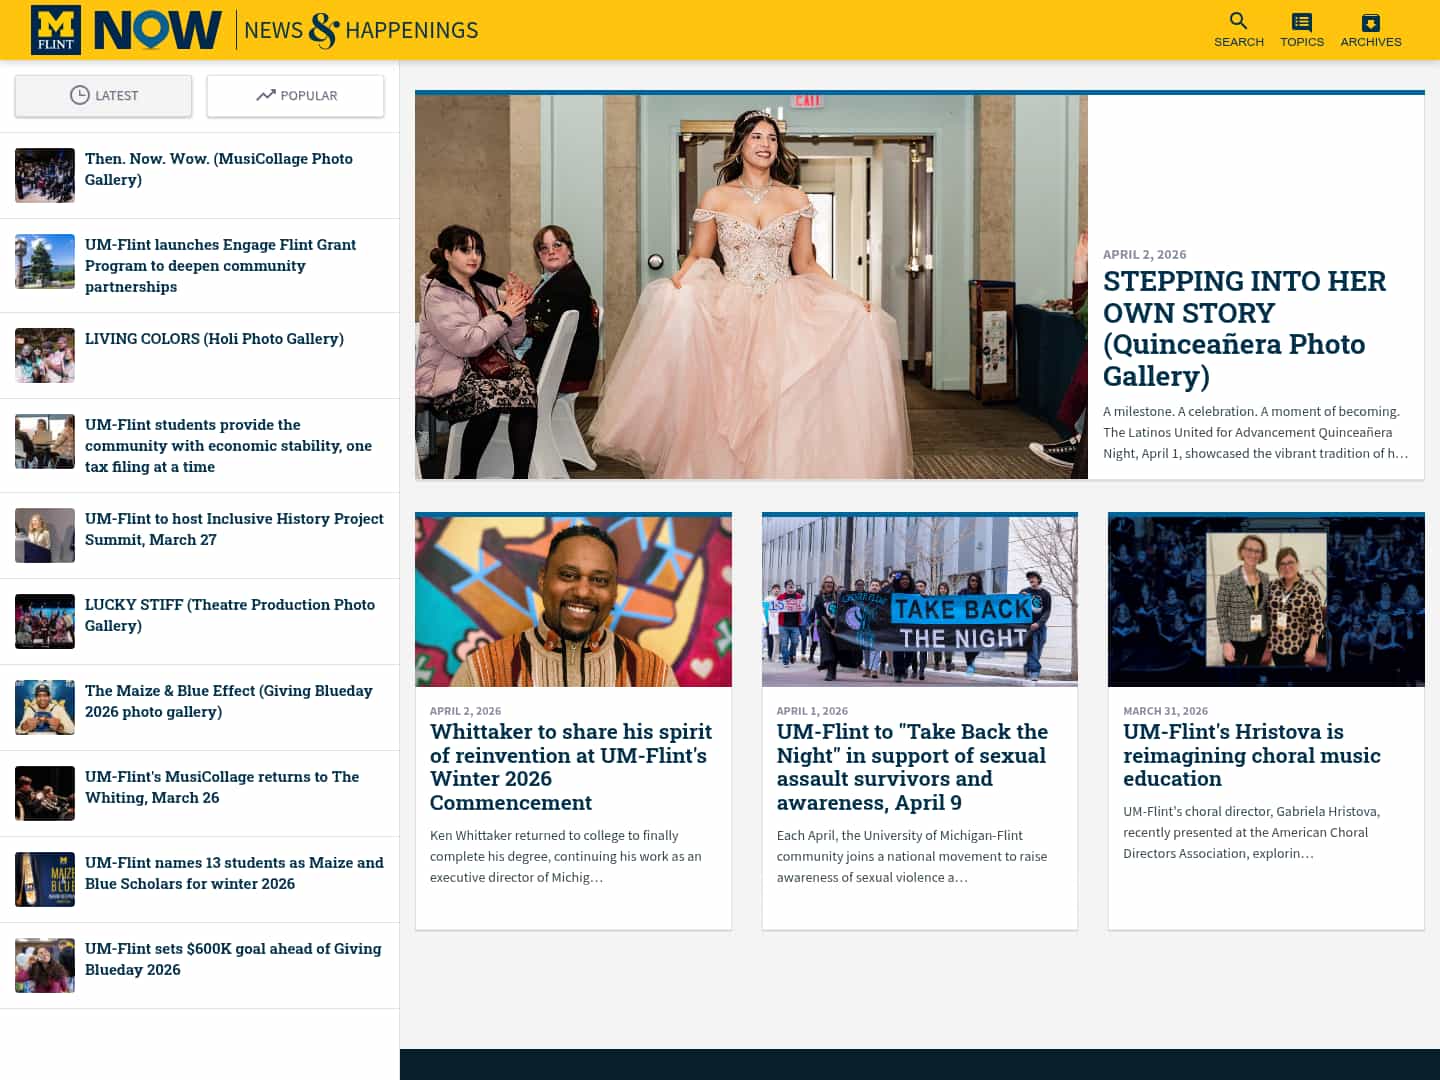Viewport: 1440px width, 1080px height.
Task: Click the Giving Blueday $600K goal thumbnail
Action: 44,965
